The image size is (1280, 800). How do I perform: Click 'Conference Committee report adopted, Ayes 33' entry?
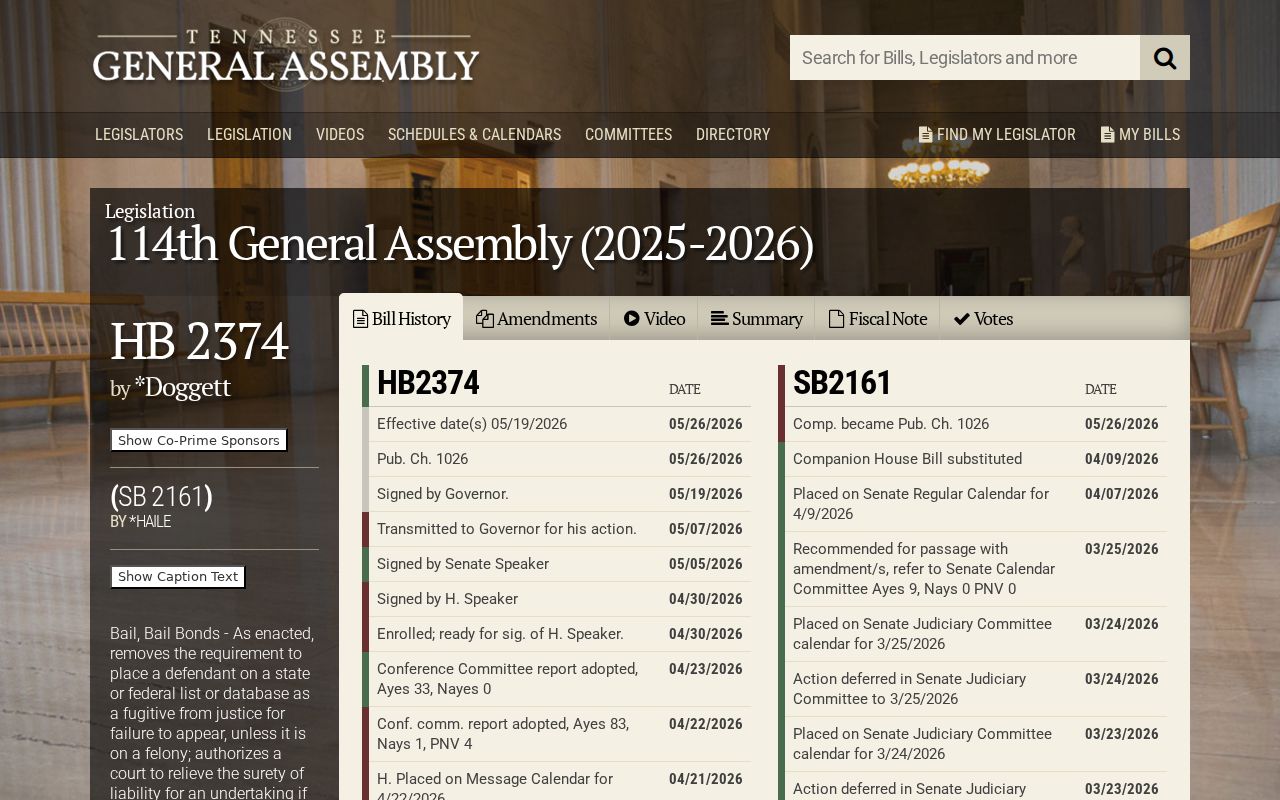[x=556, y=679]
